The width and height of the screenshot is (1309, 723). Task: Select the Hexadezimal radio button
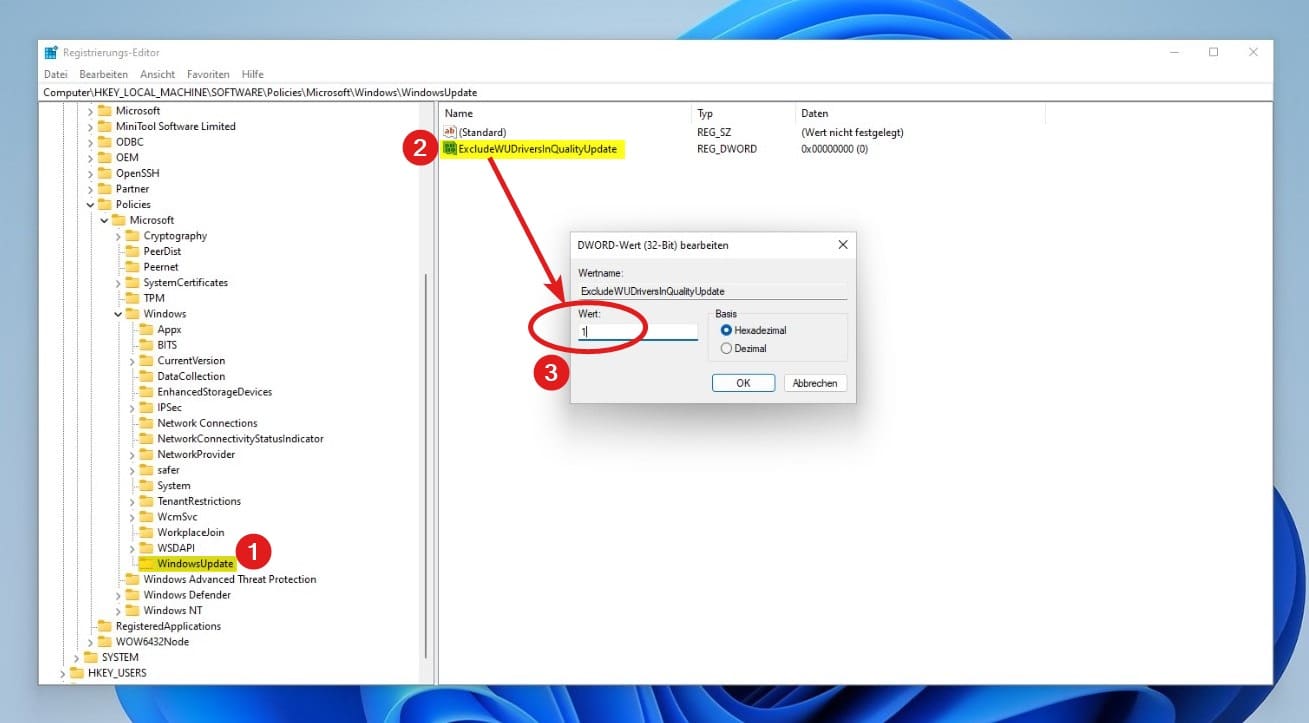pos(726,330)
